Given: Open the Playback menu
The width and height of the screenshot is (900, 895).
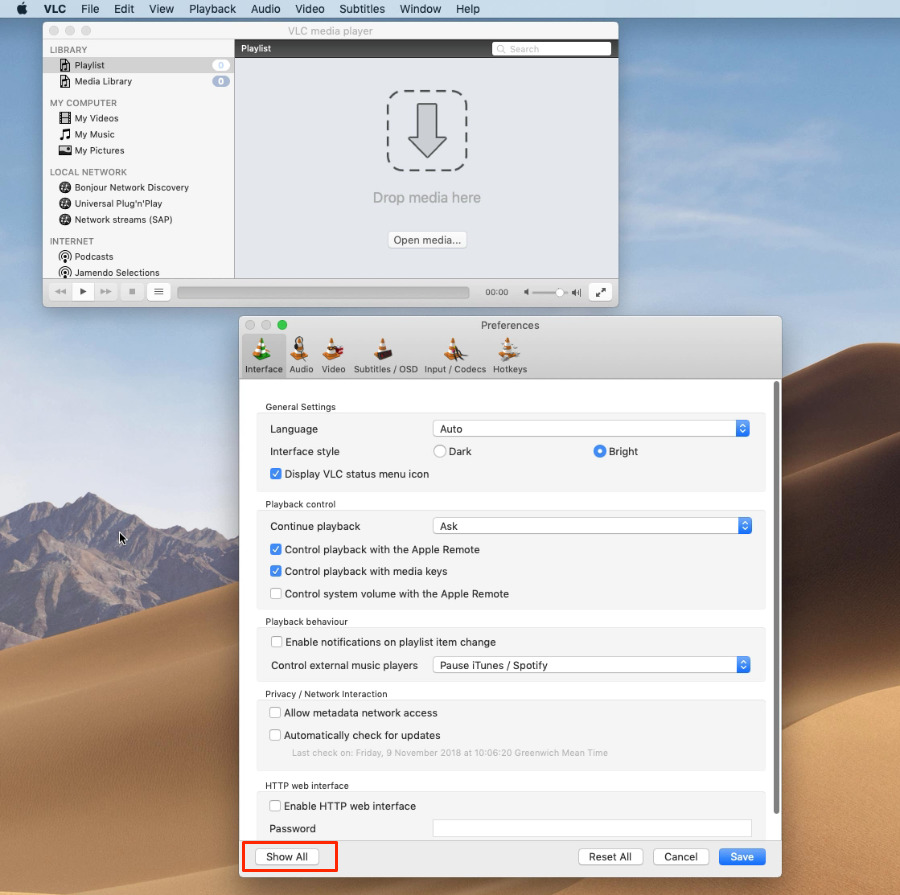Looking at the screenshot, I should (212, 9).
